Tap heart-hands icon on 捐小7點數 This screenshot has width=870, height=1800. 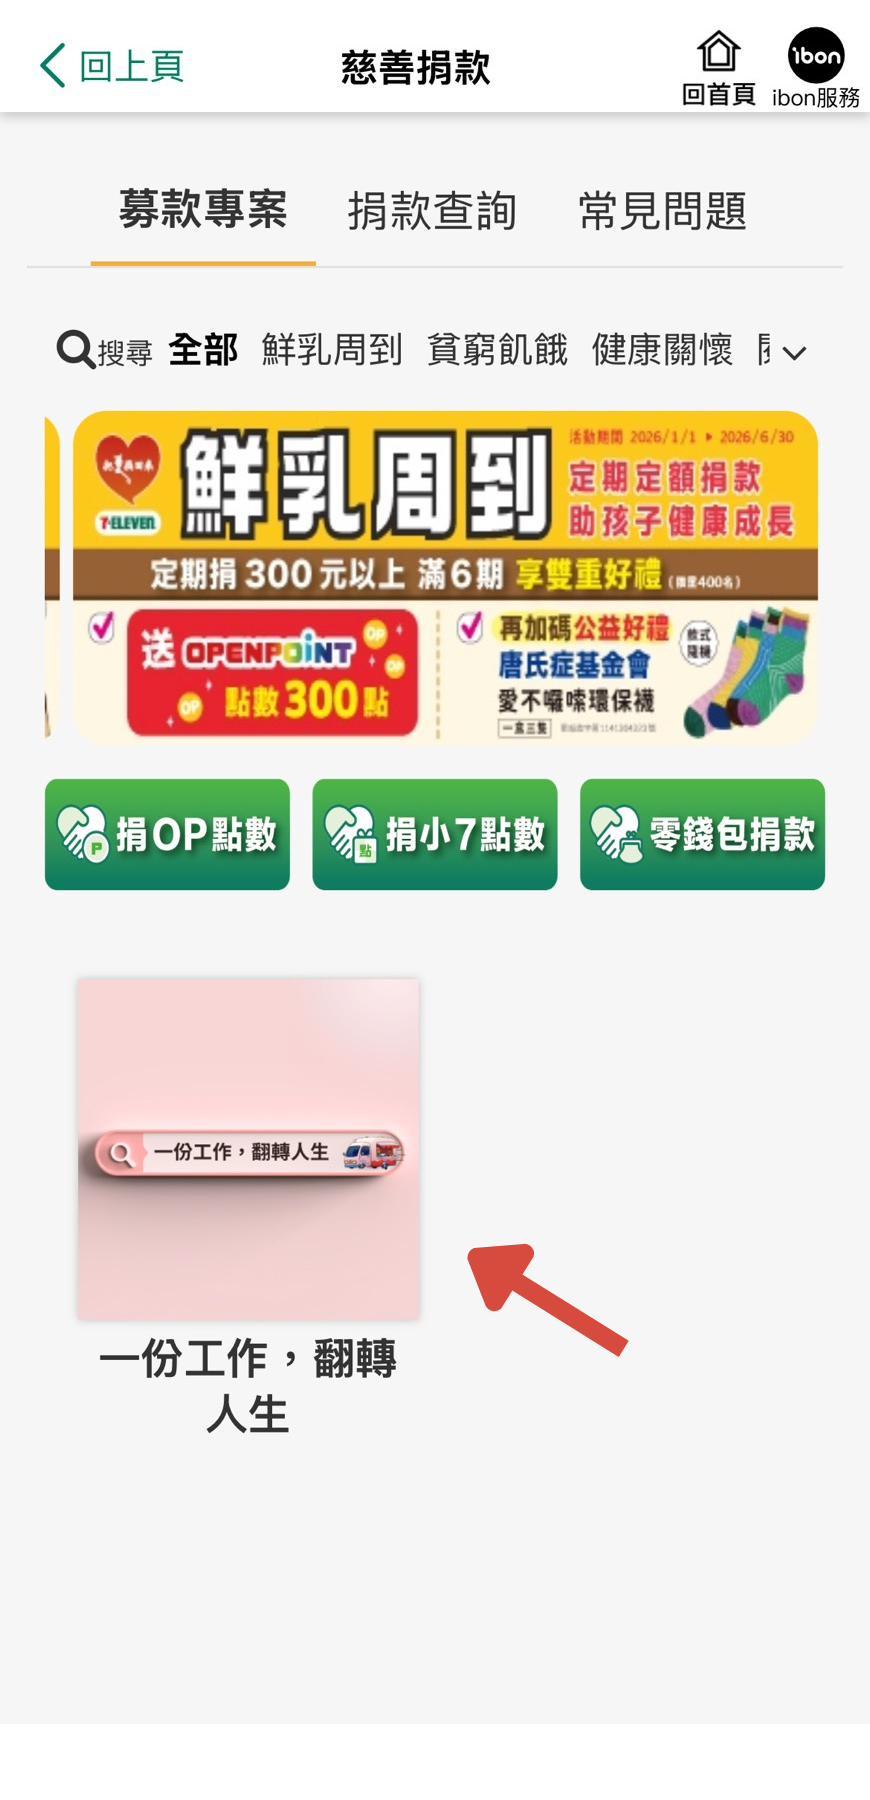[350, 835]
